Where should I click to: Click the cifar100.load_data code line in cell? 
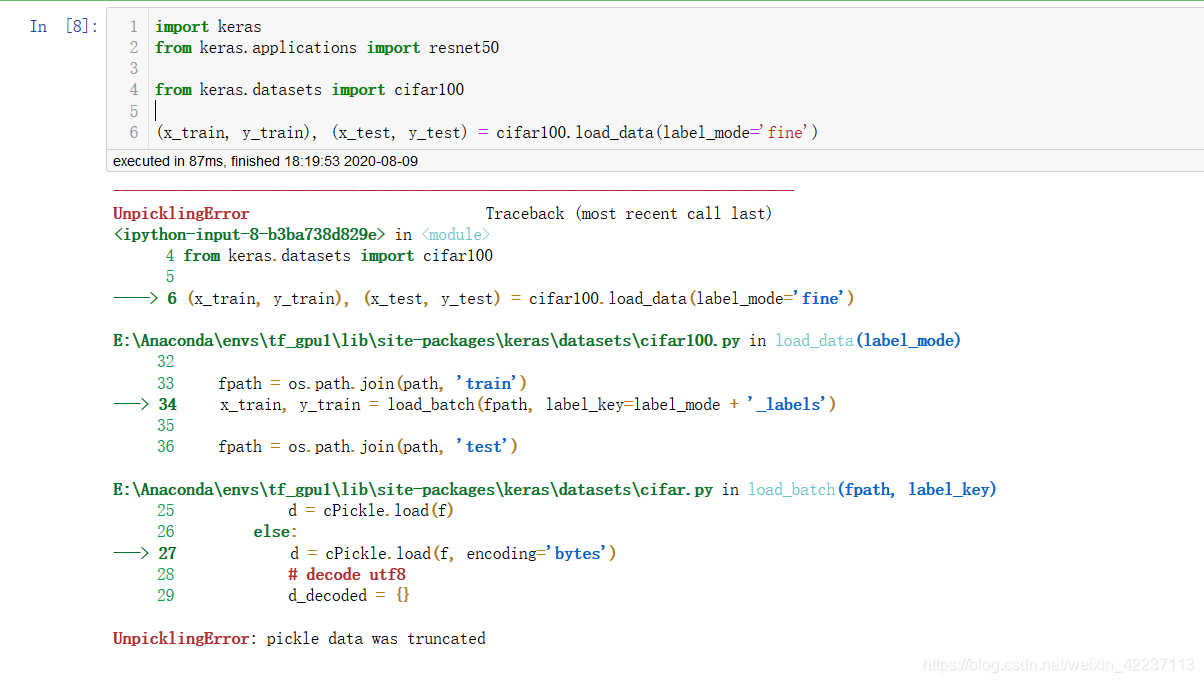tap(486, 132)
